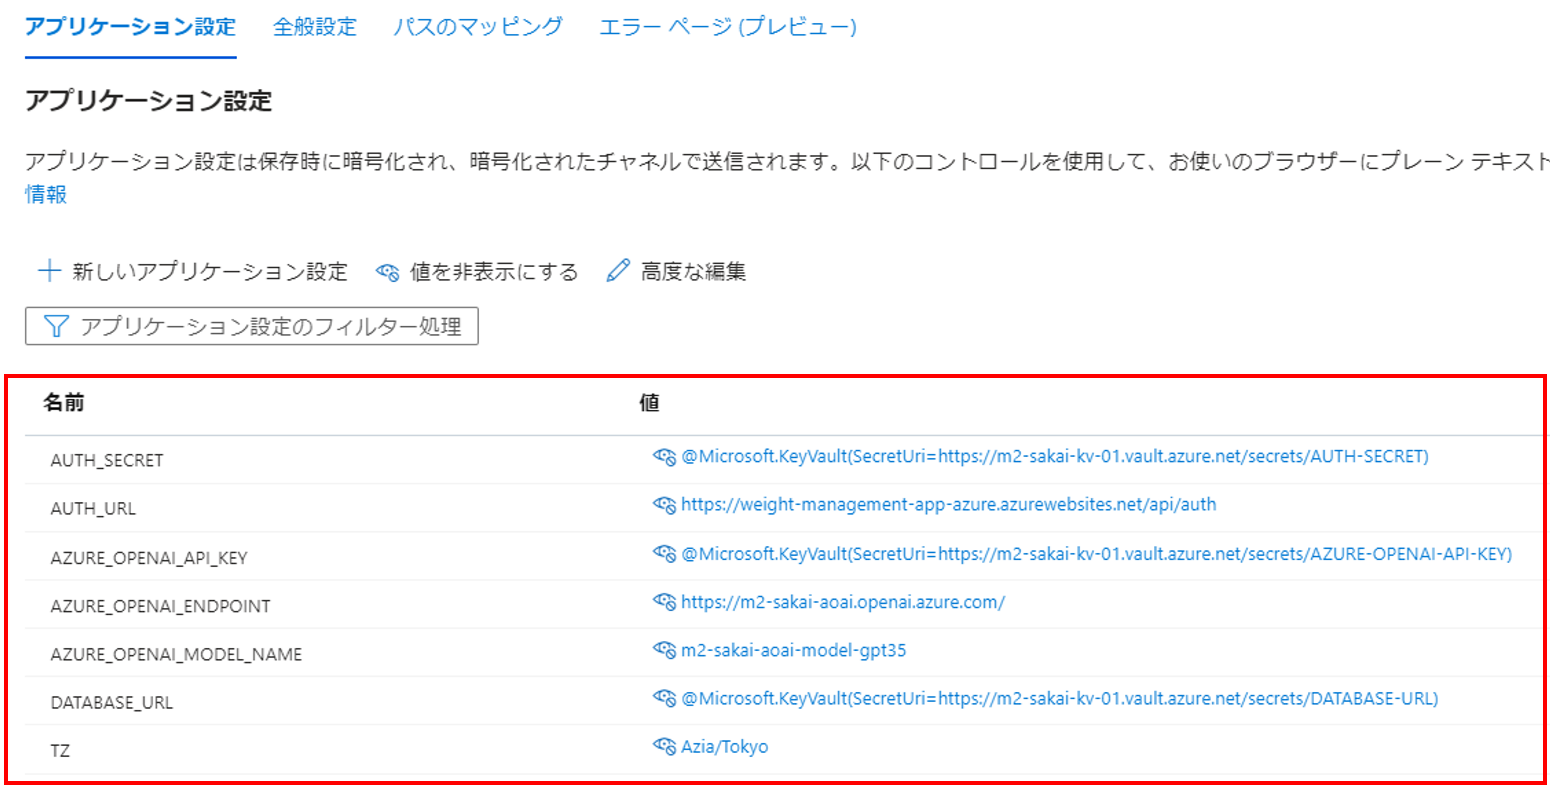Open 高度な編集
1550x791 pixels.
click(x=677, y=271)
